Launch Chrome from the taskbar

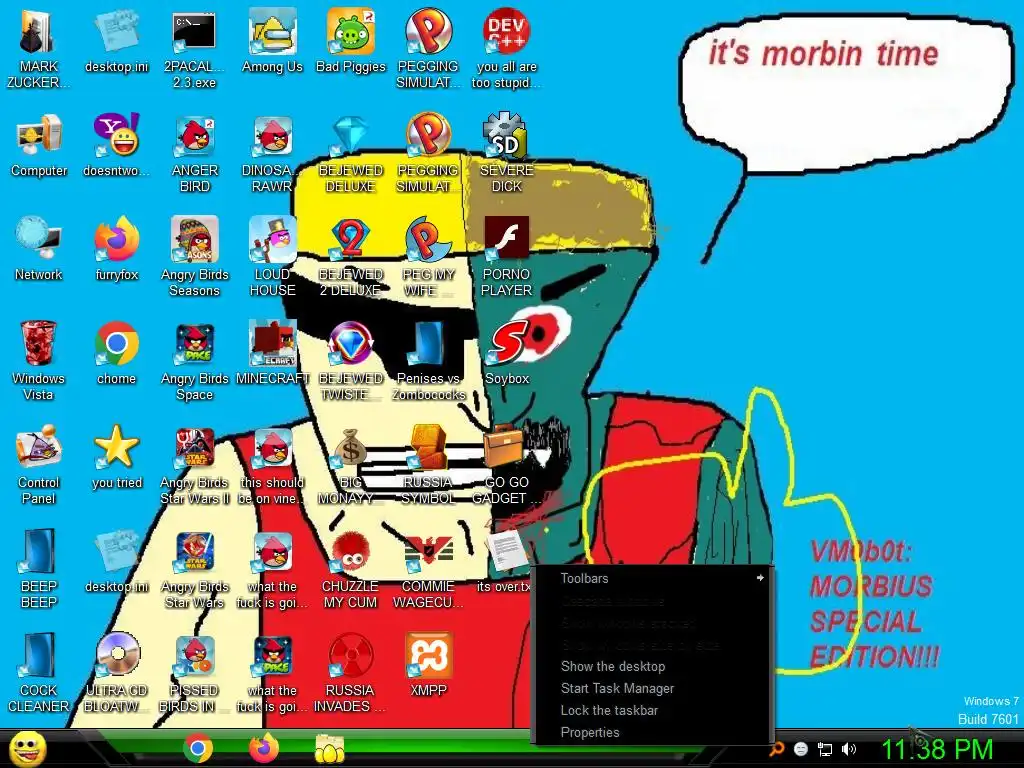198,748
